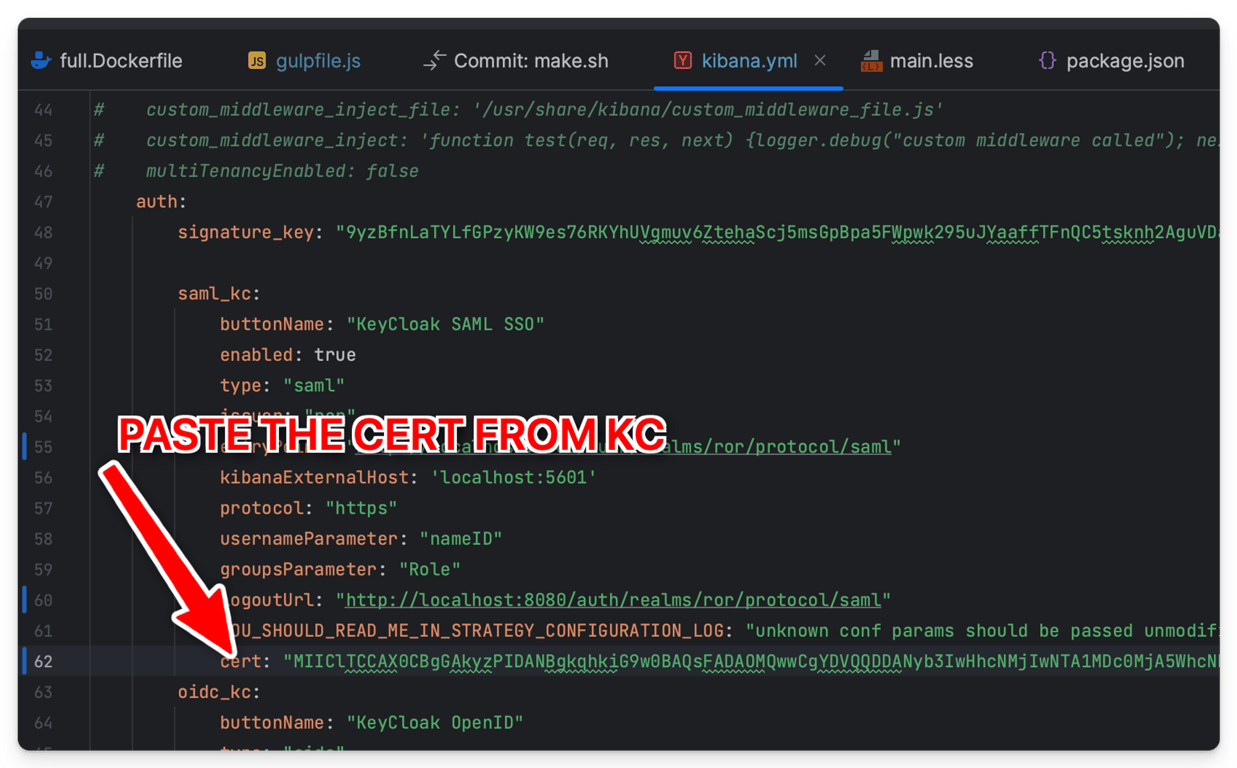This screenshot has width=1237, height=768.
Task: Click the "KeyCloak SAML SSO" value
Action: point(445,324)
